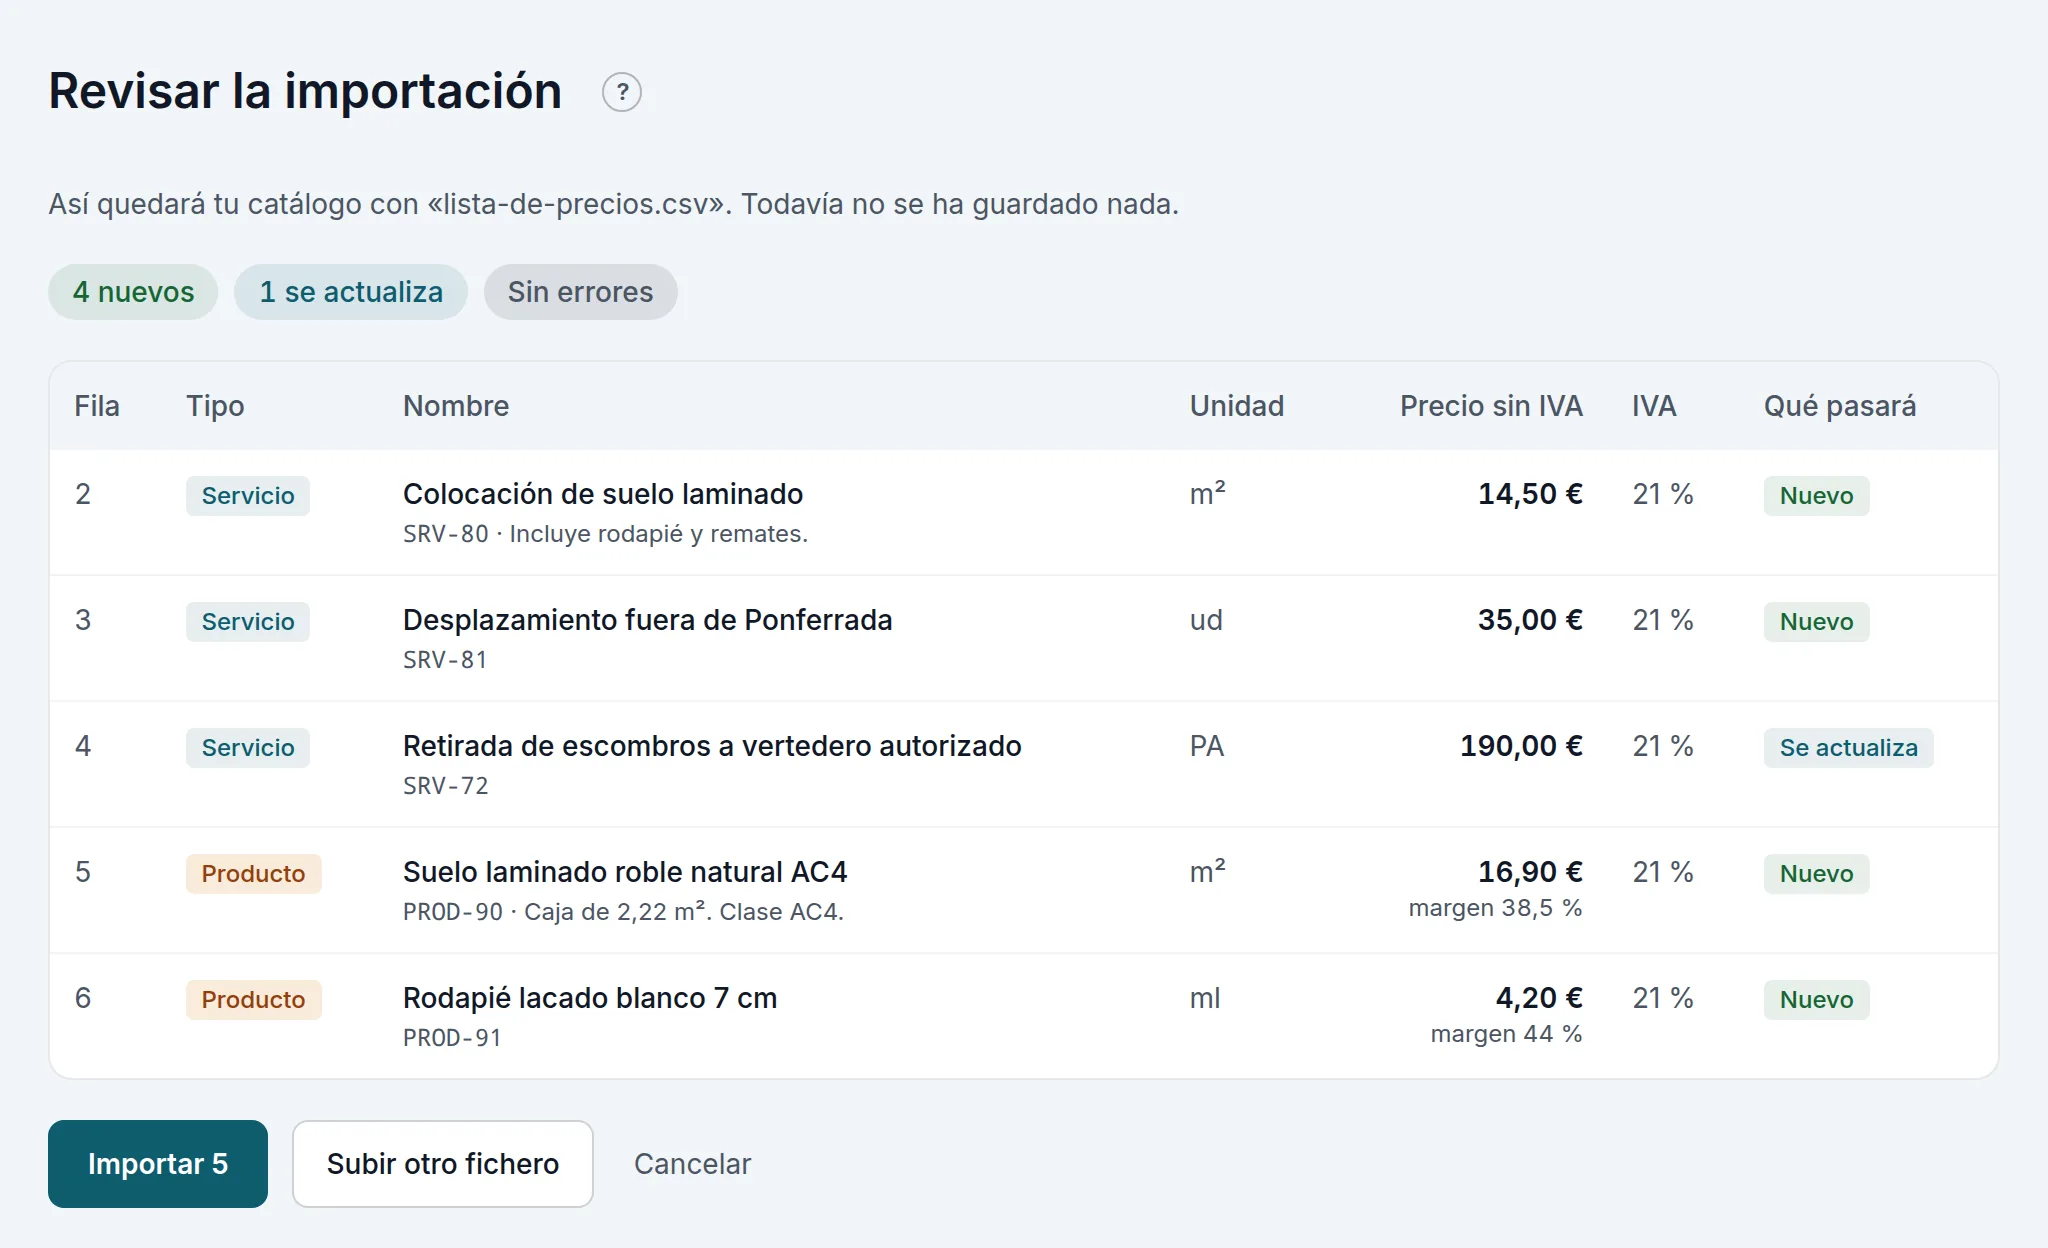Image resolution: width=2048 pixels, height=1248 pixels.
Task: Click the Nuevo badge on Suelo laminado row
Action: tap(1816, 874)
